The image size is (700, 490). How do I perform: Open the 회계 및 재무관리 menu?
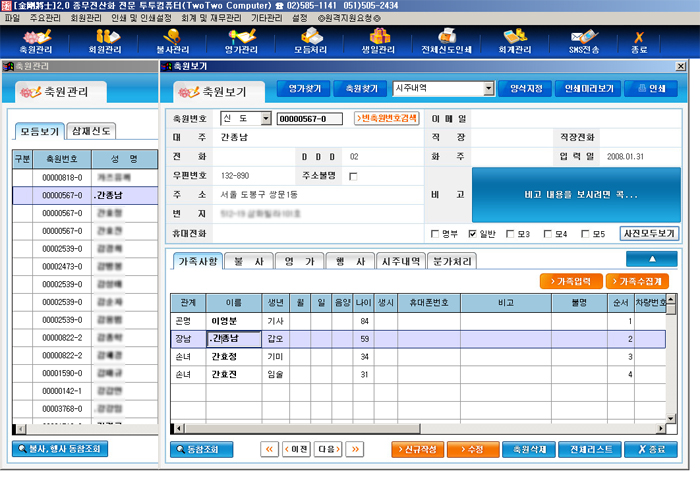click(211, 18)
